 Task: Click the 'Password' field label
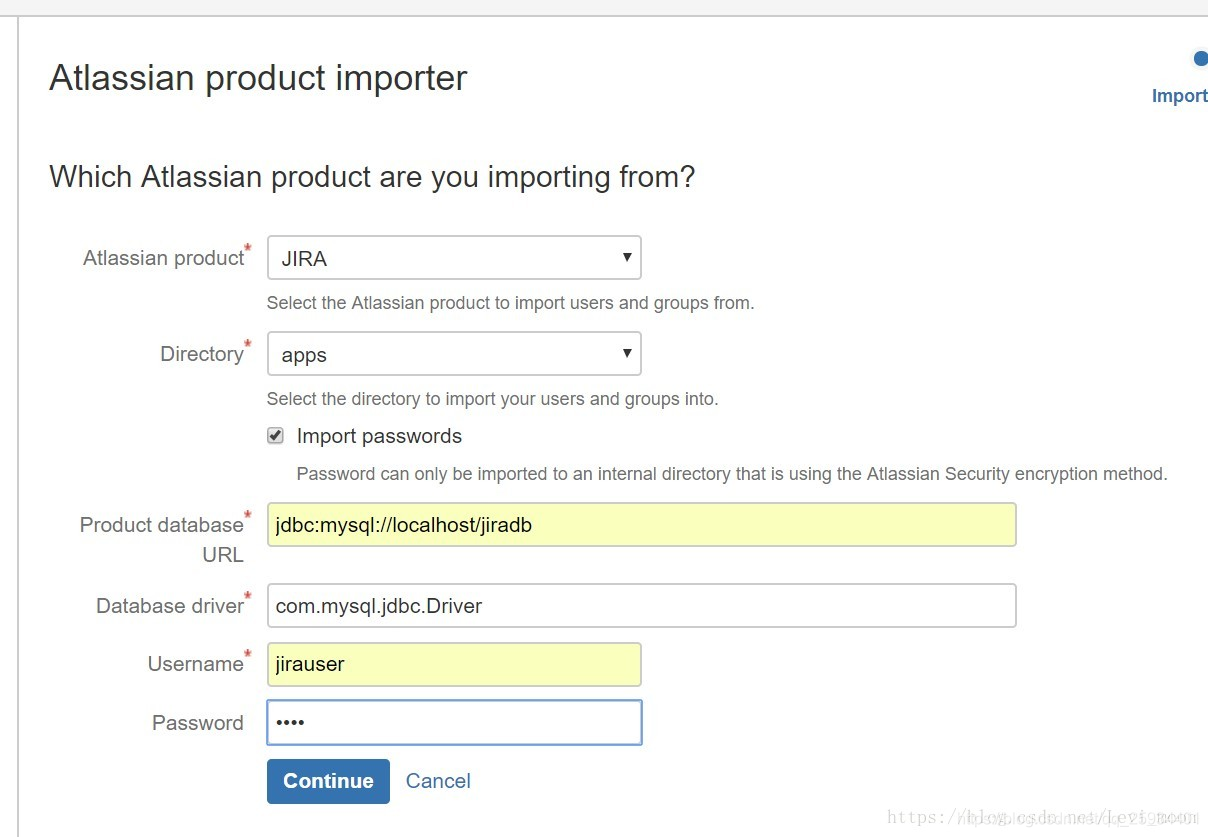[198, 723]
